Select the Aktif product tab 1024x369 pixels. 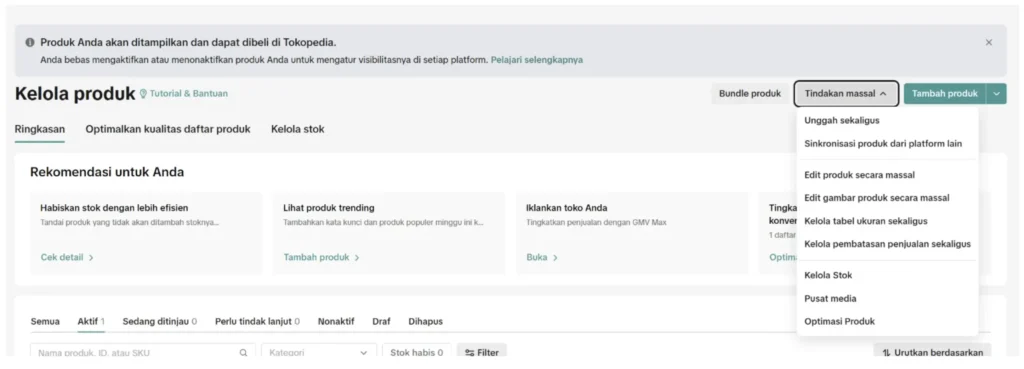(91, 321)
